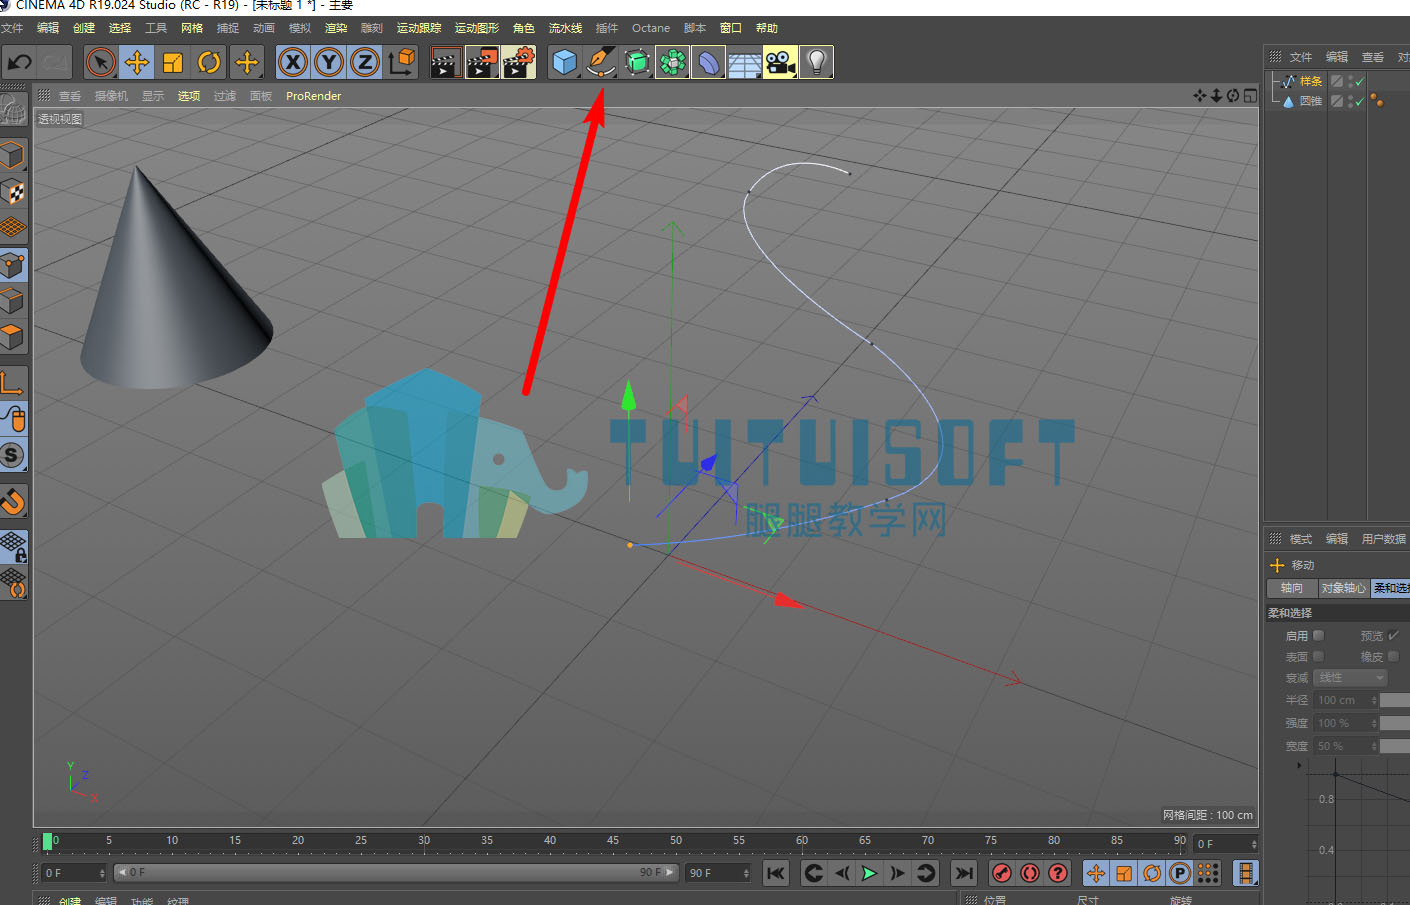Toggle the 表面 checkbox
Viewport: 1410px width, 905px height.
(x=1319, y=656)
